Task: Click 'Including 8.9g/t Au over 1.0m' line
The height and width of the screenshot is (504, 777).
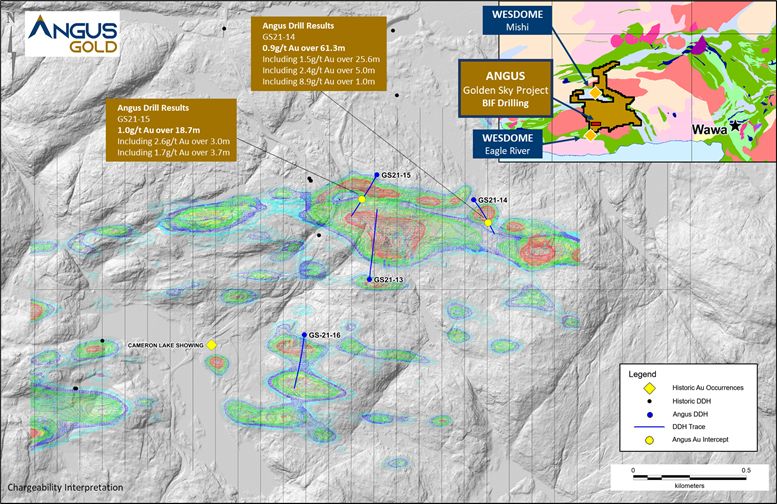Action: click(x=319, y=82)
